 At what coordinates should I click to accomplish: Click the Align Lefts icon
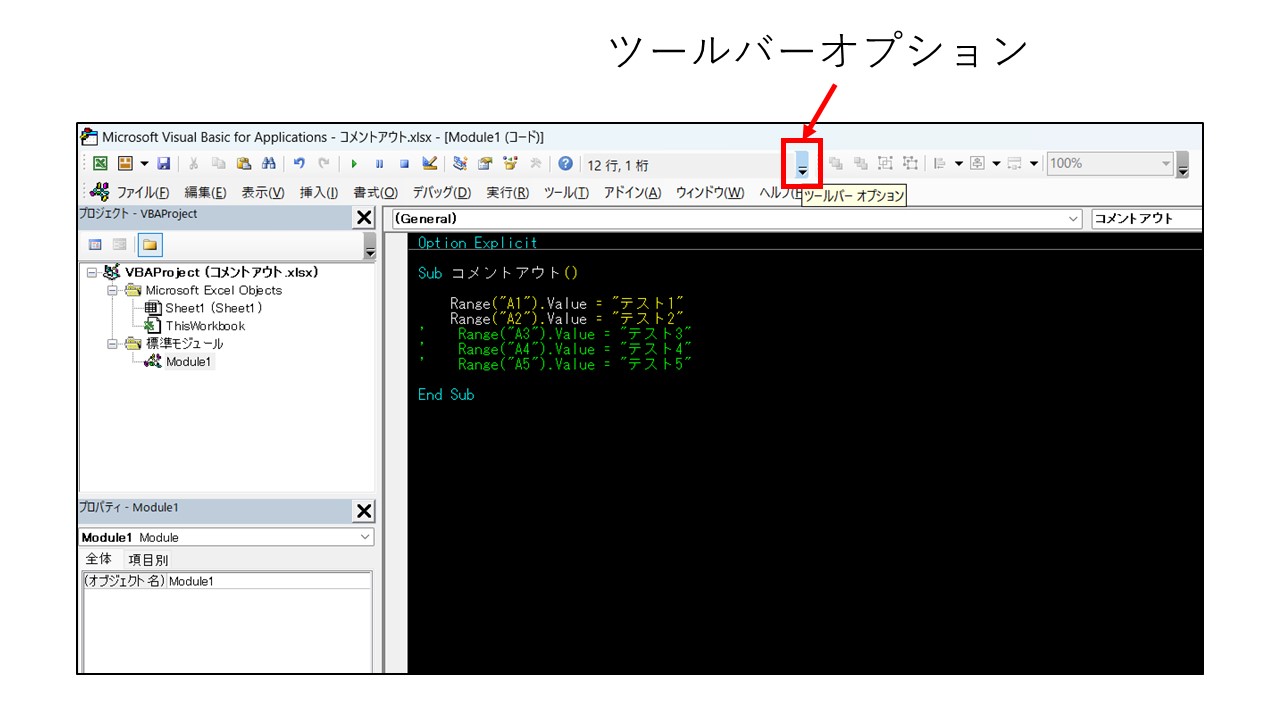(941, 163)
